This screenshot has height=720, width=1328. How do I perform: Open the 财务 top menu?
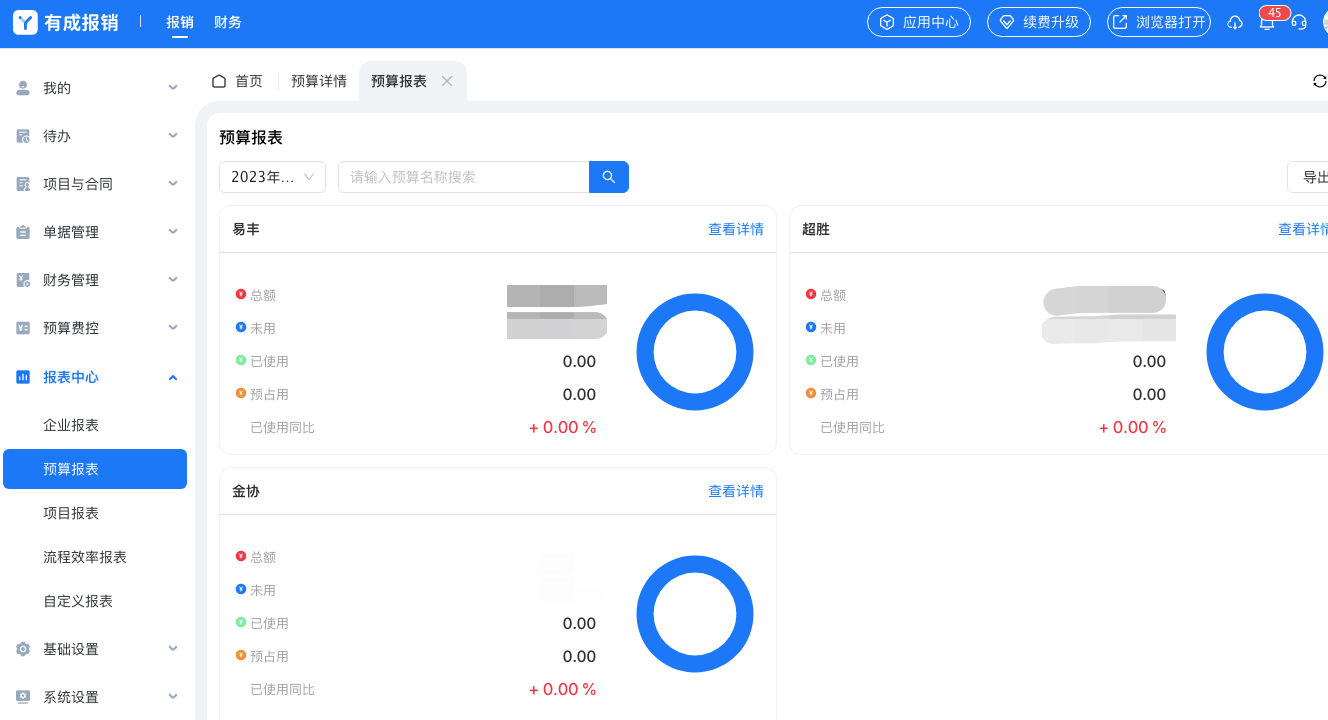228,22
